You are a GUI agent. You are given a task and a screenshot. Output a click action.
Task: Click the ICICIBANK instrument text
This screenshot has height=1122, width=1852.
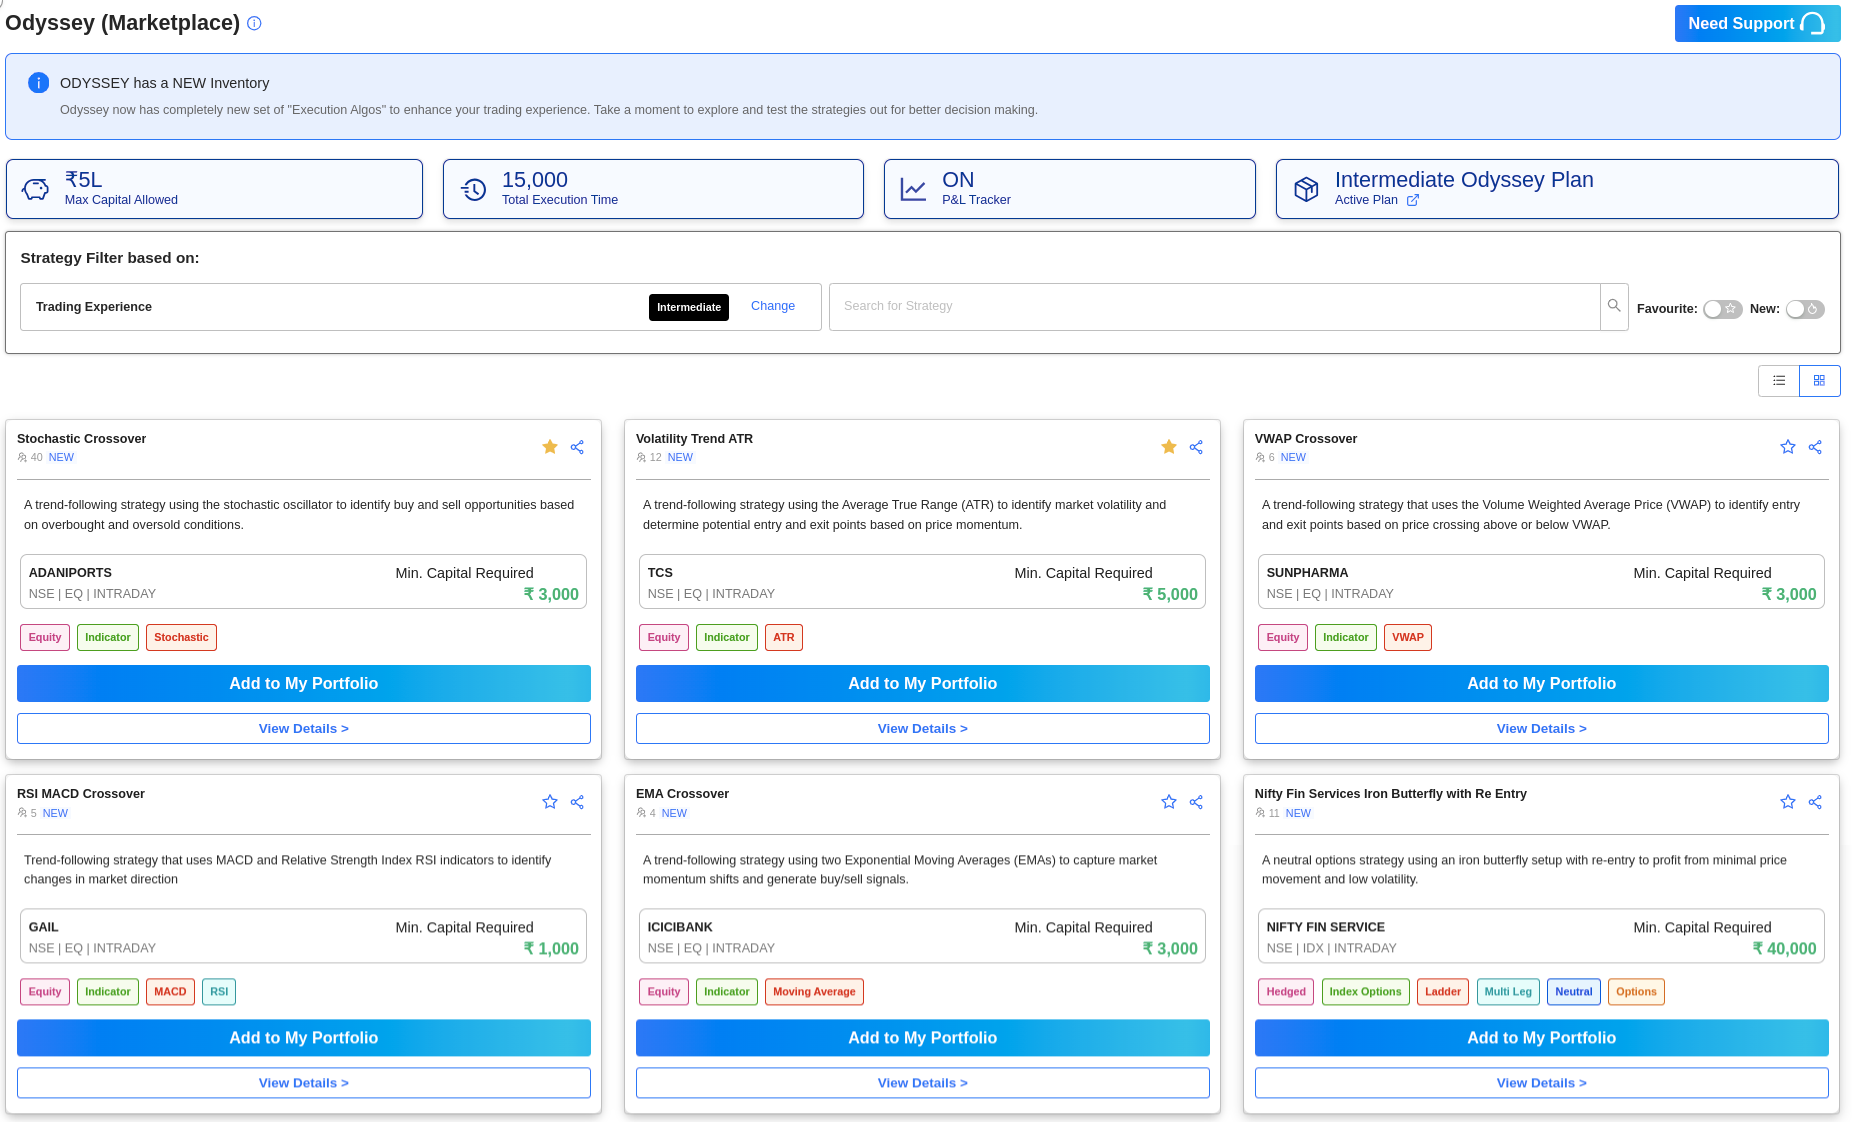(x=680, y=927)
